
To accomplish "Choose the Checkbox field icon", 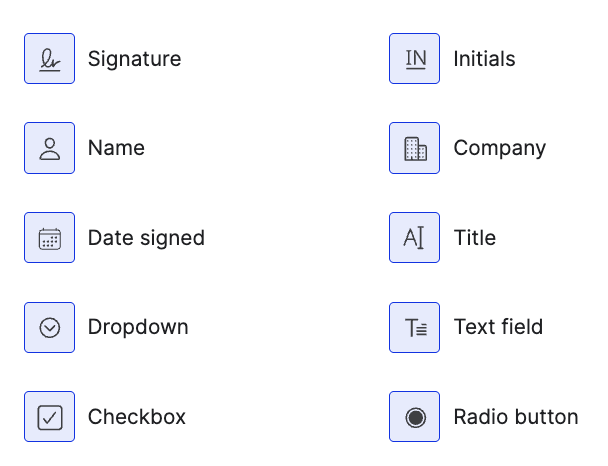I will click(50, 417).
